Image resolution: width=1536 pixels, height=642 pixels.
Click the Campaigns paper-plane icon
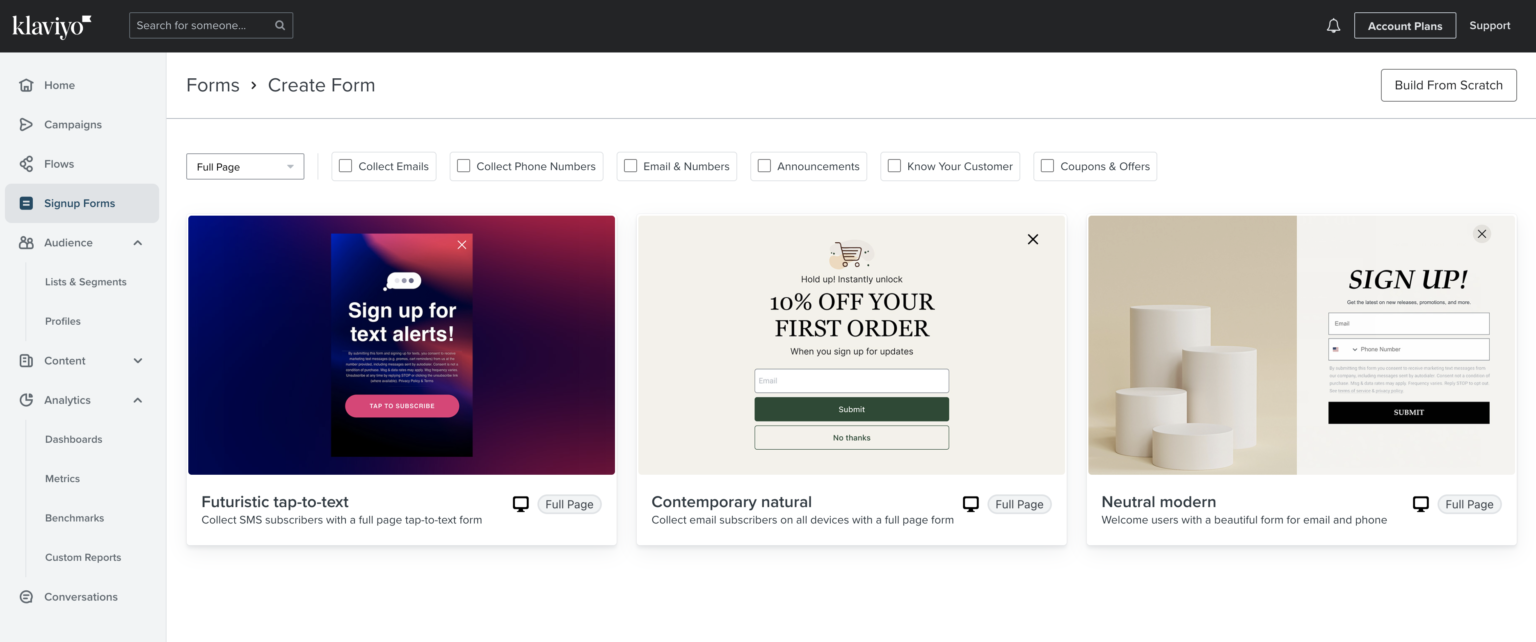pyautogui.click(x=26, y=125)
